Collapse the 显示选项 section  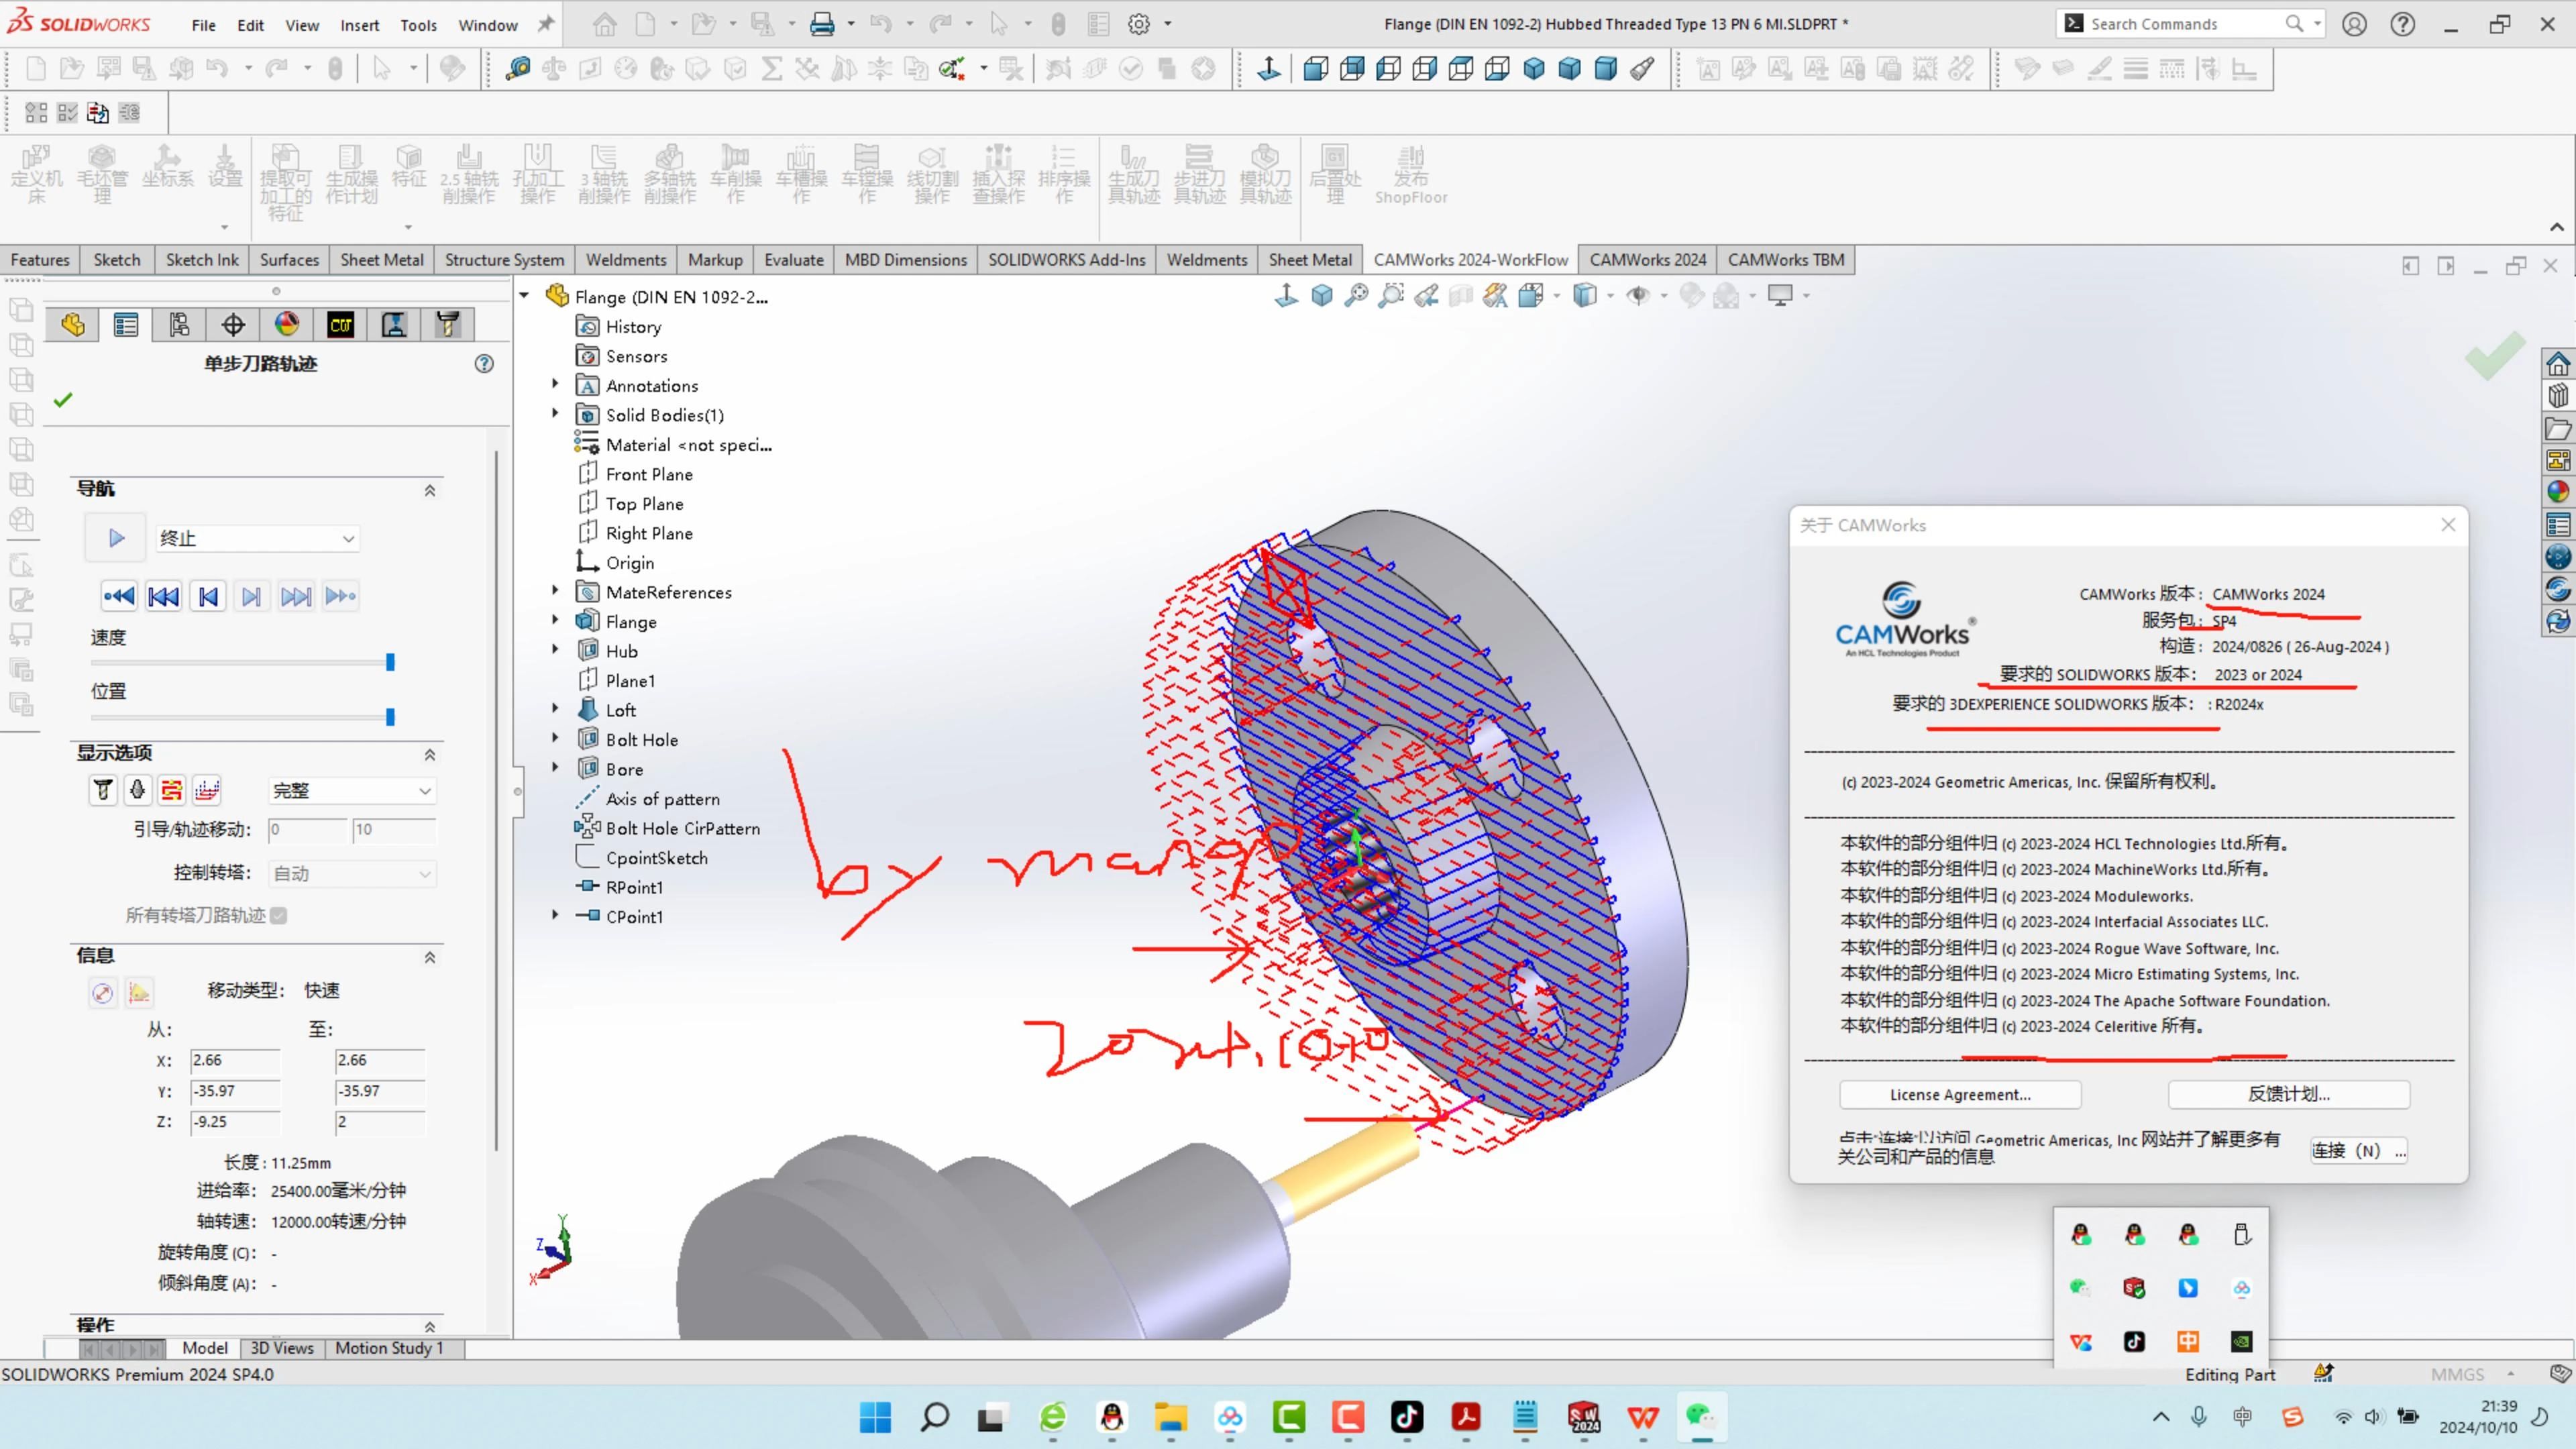(x=430, y=754)
